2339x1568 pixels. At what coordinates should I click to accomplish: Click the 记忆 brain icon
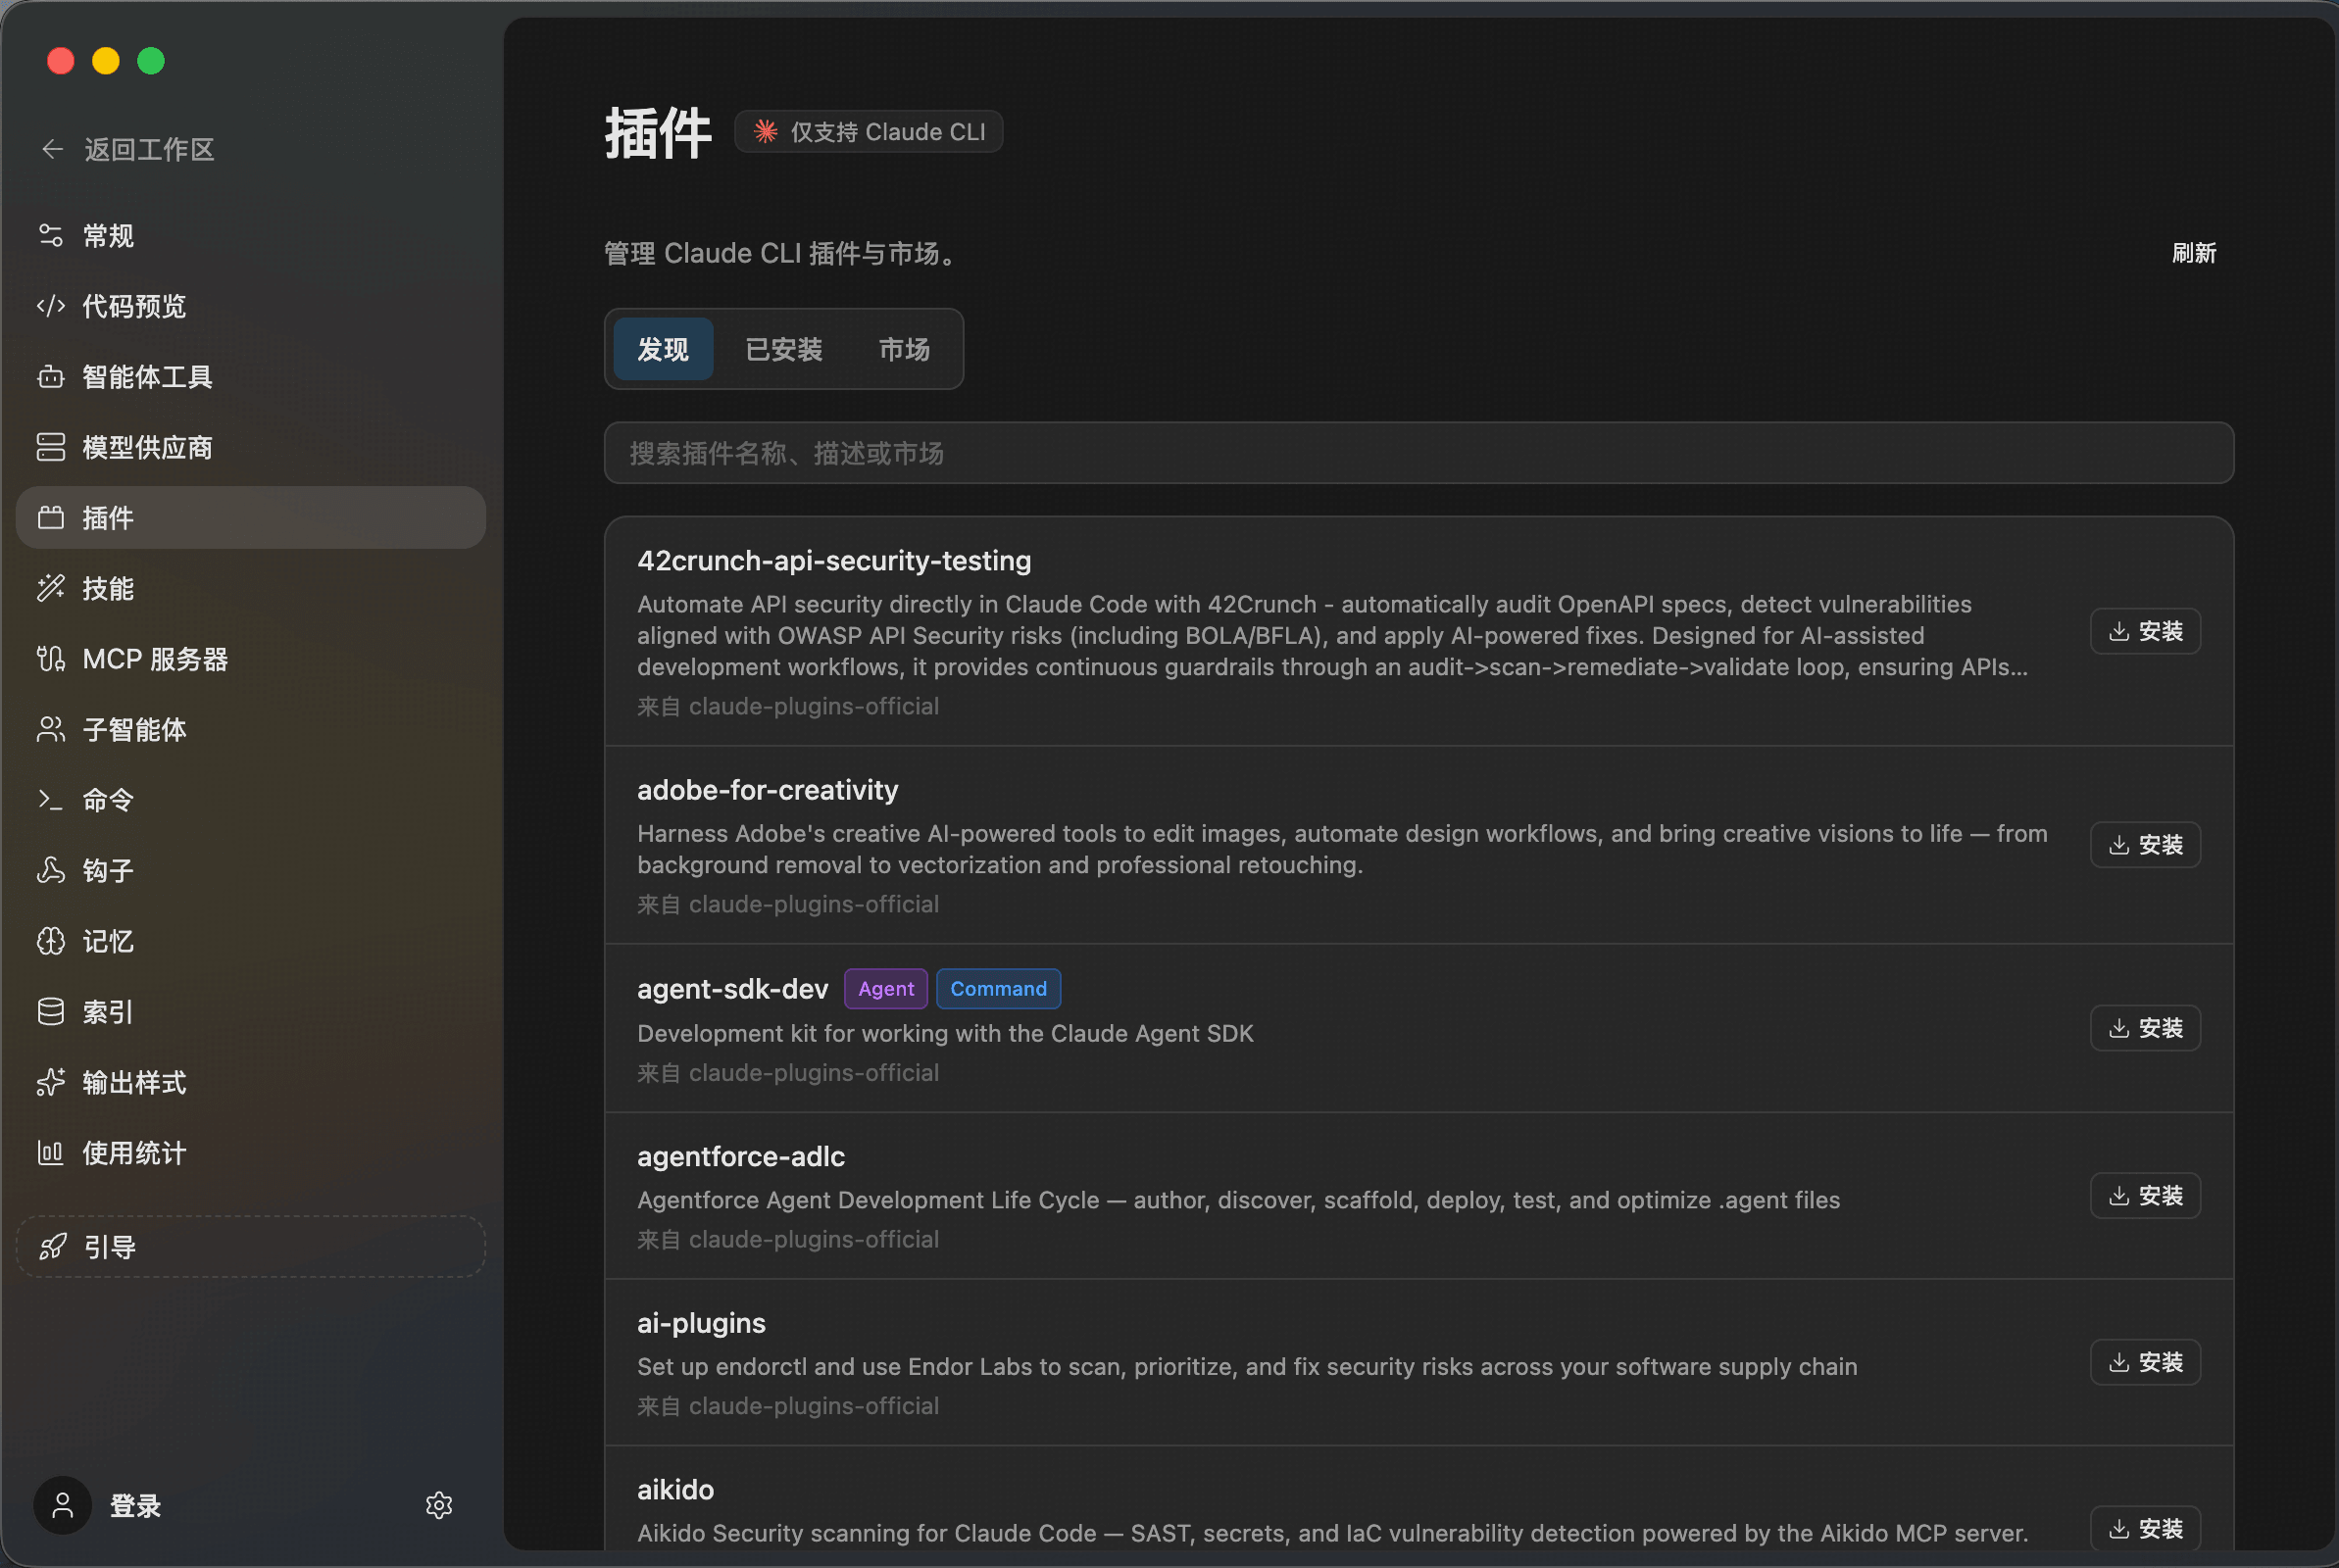tap(51, 941)
